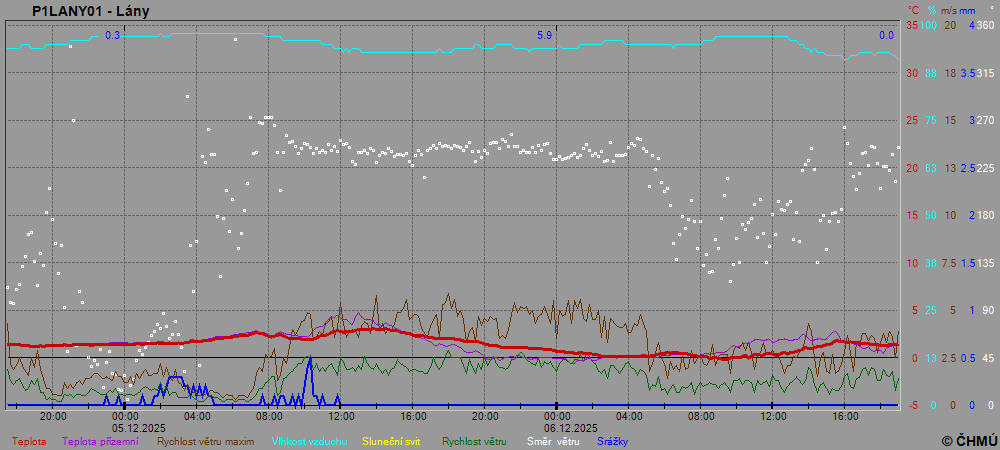Click the yellow Sluneční svit legend label
The width and height of the screenshot is (1000, 450).
392,441
